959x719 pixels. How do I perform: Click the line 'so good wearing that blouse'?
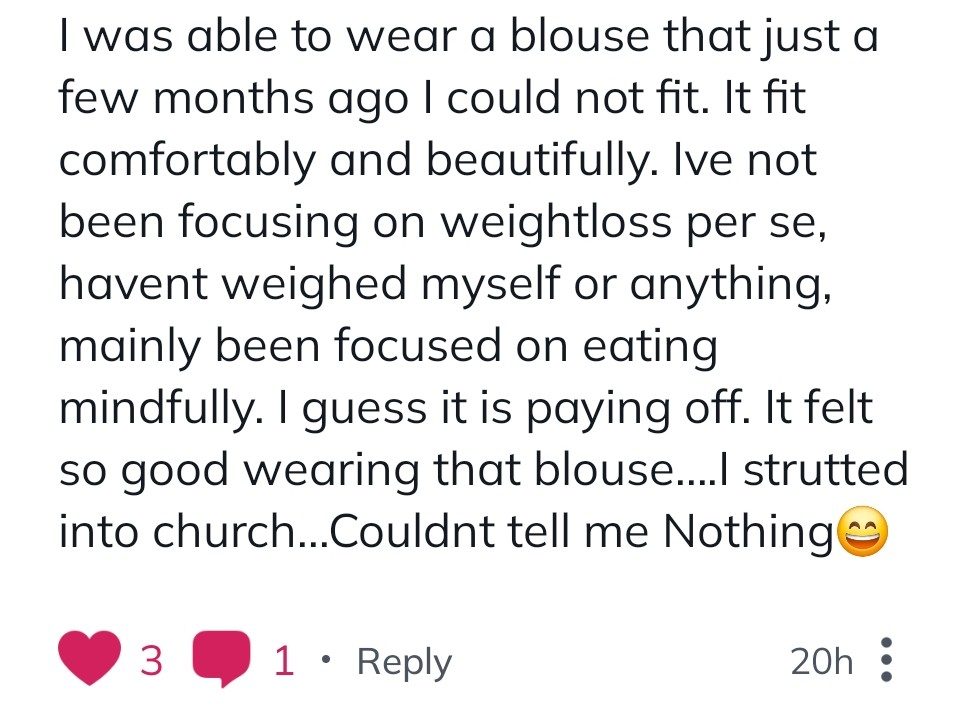[x=484, y=470]
